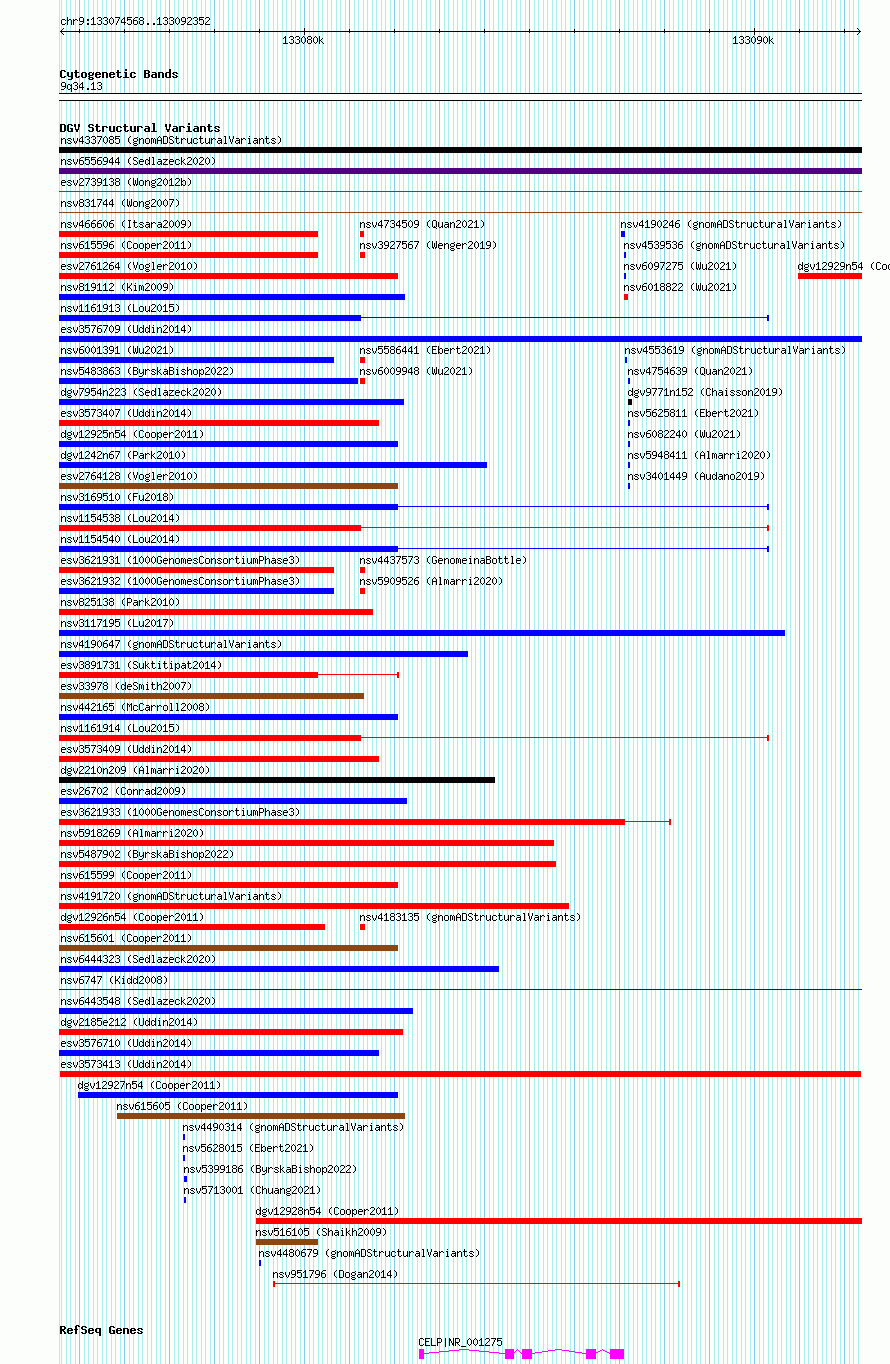Select the esv2764128 Vogler2010 label
This screenshot has width=890, height=1364.
coord(129,476)
